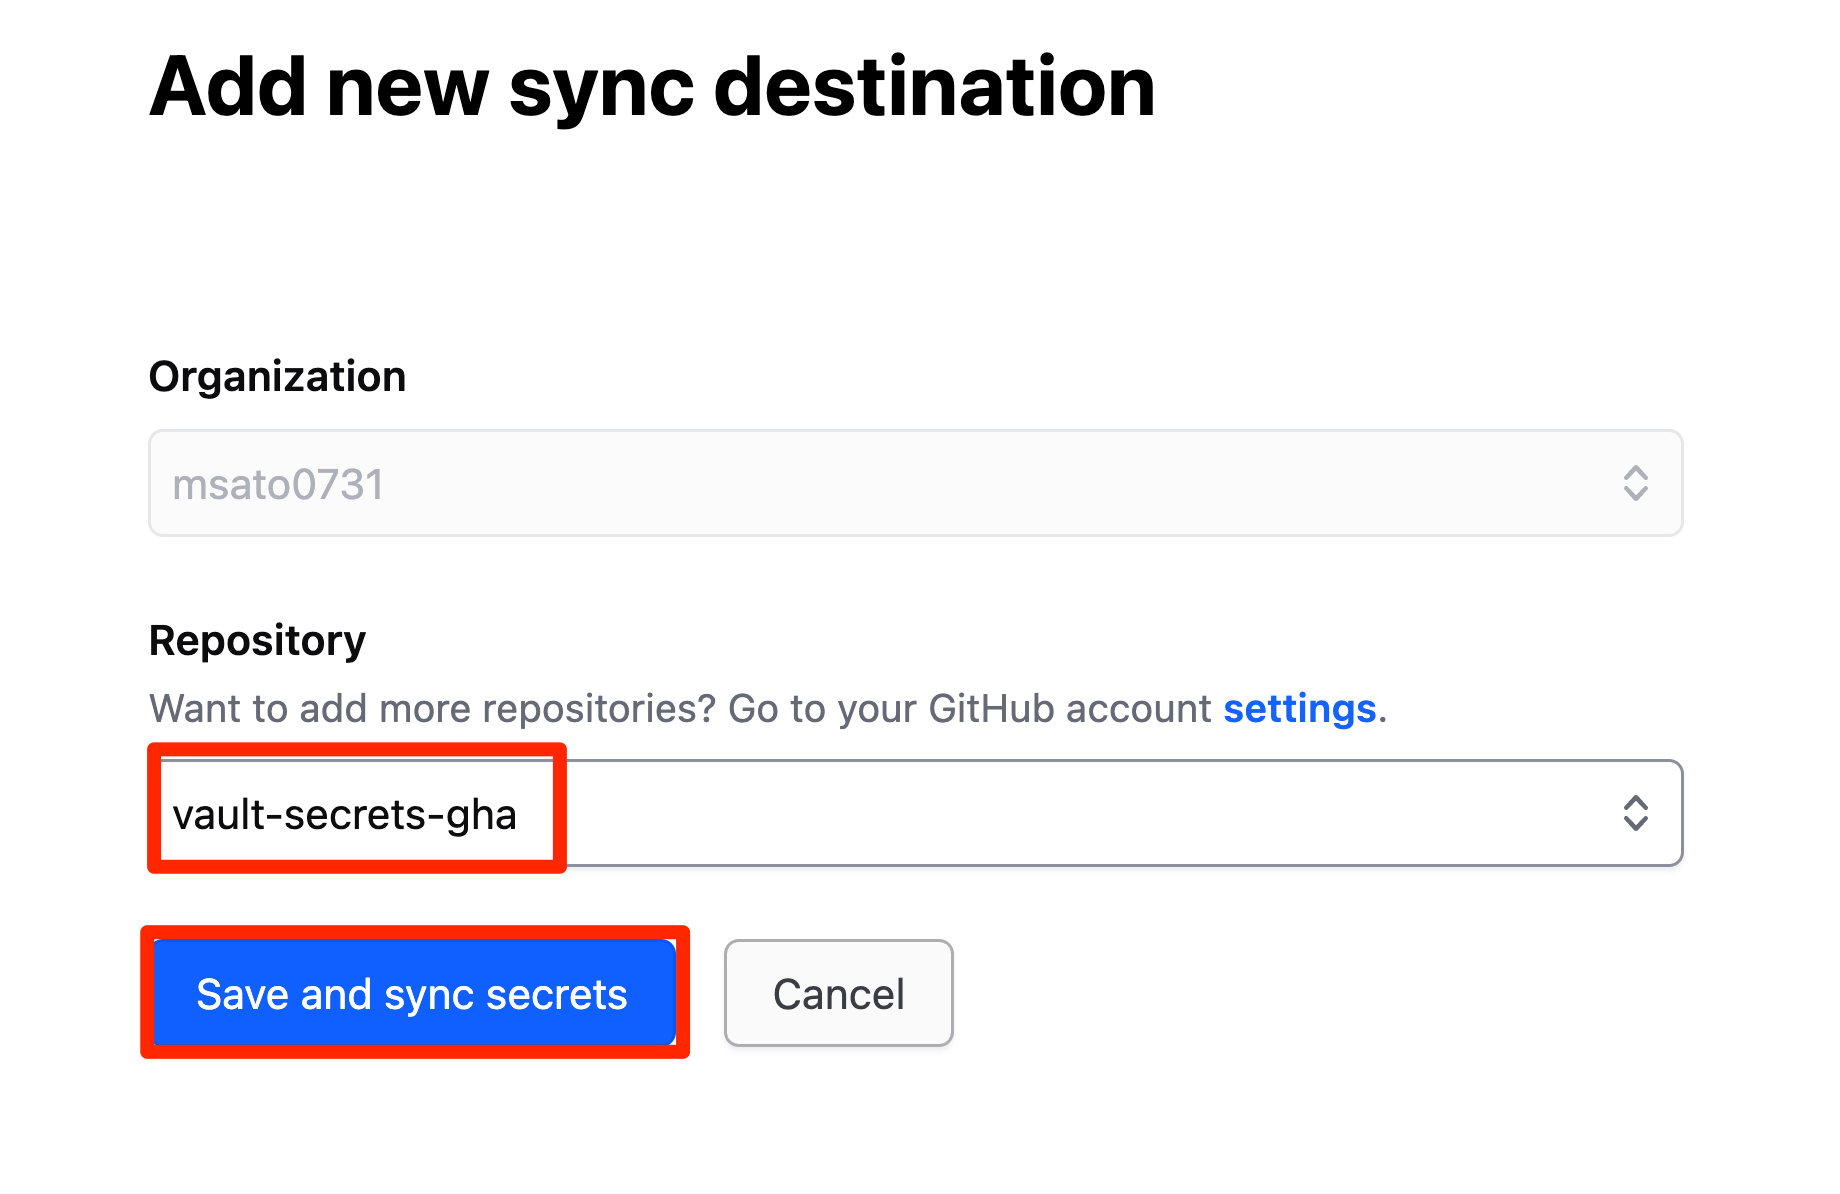This screenshot has height=1194, width=1840.
Task: Click settings to add more repositories
Action: (1299, 708)
